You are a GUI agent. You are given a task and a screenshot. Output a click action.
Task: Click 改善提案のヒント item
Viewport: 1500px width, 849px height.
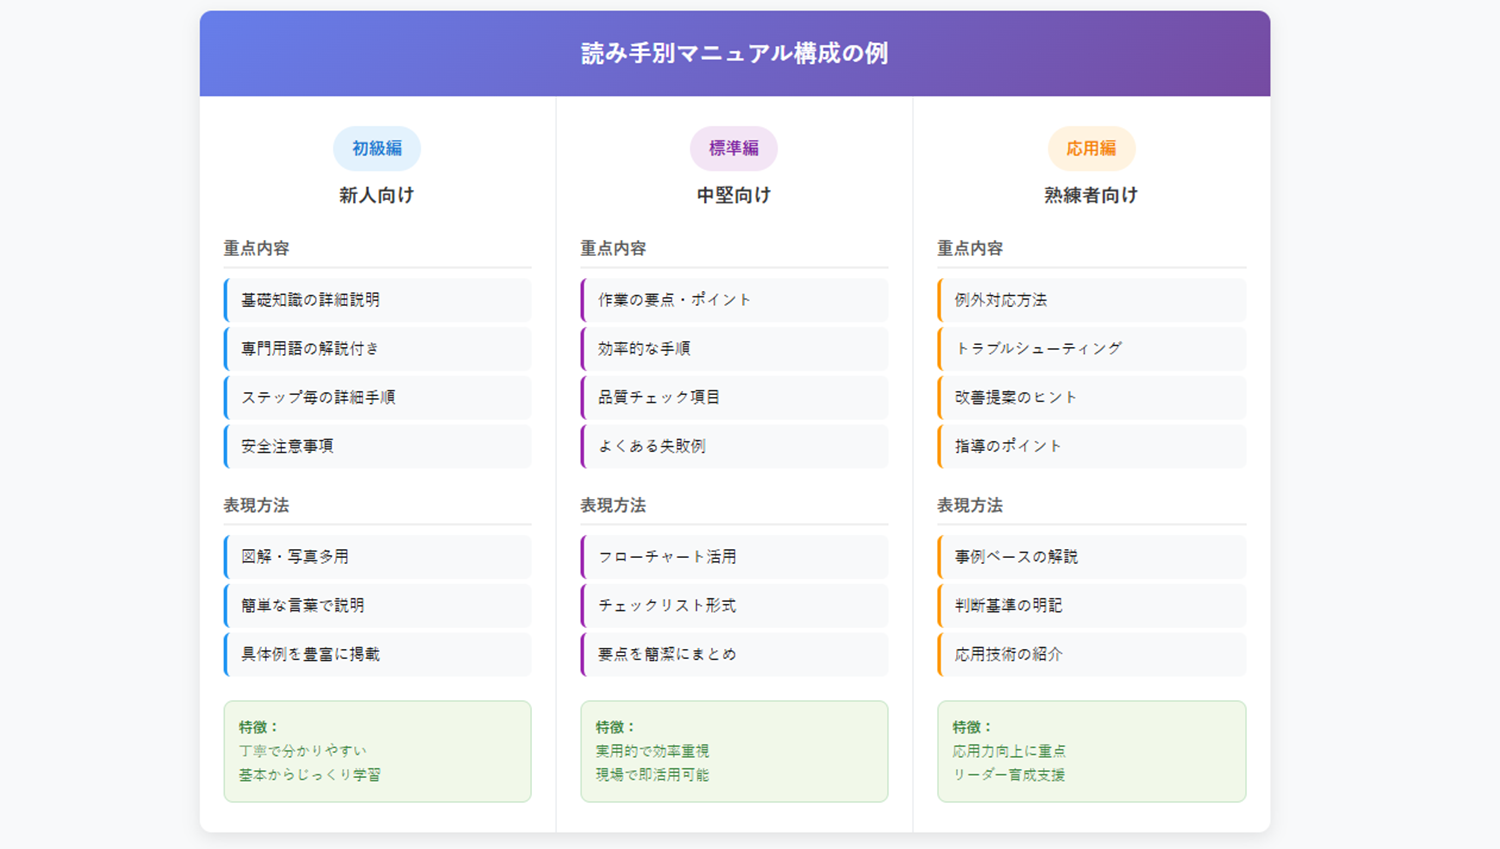click(1092, 397)
